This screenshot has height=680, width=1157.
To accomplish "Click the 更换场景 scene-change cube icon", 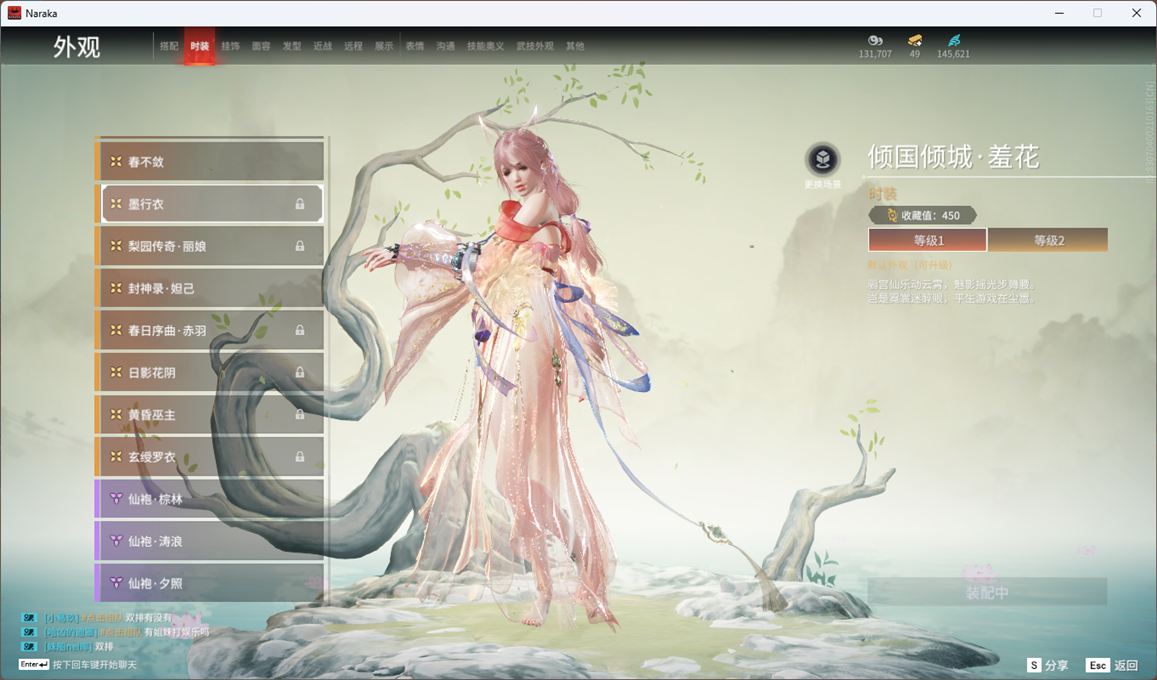I will pyautogui.click(x=823, y=159).
